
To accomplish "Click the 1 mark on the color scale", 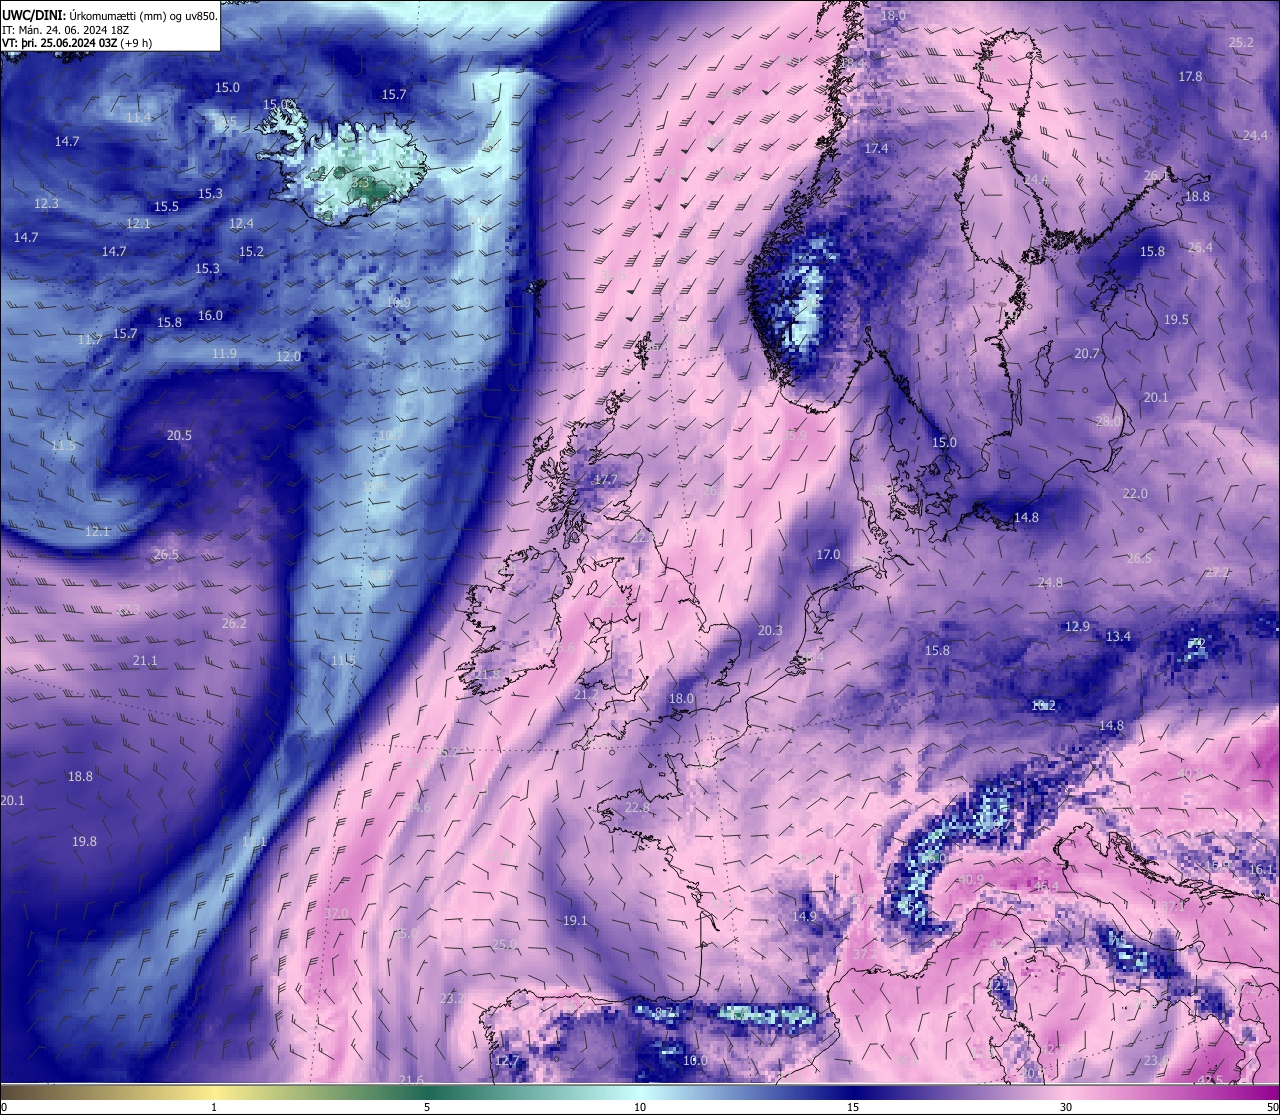I will (x=214, y=1107).
